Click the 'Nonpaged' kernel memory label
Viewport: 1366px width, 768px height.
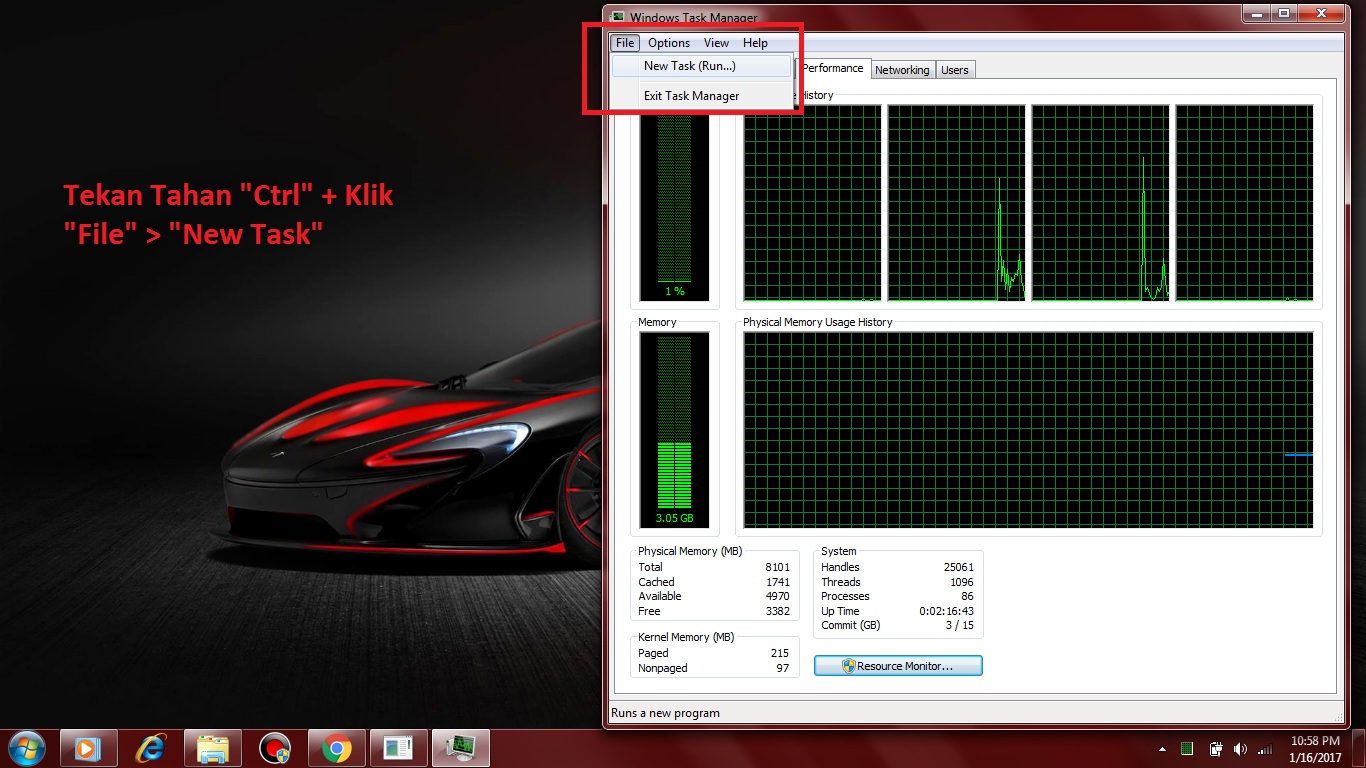pos(663,668)
